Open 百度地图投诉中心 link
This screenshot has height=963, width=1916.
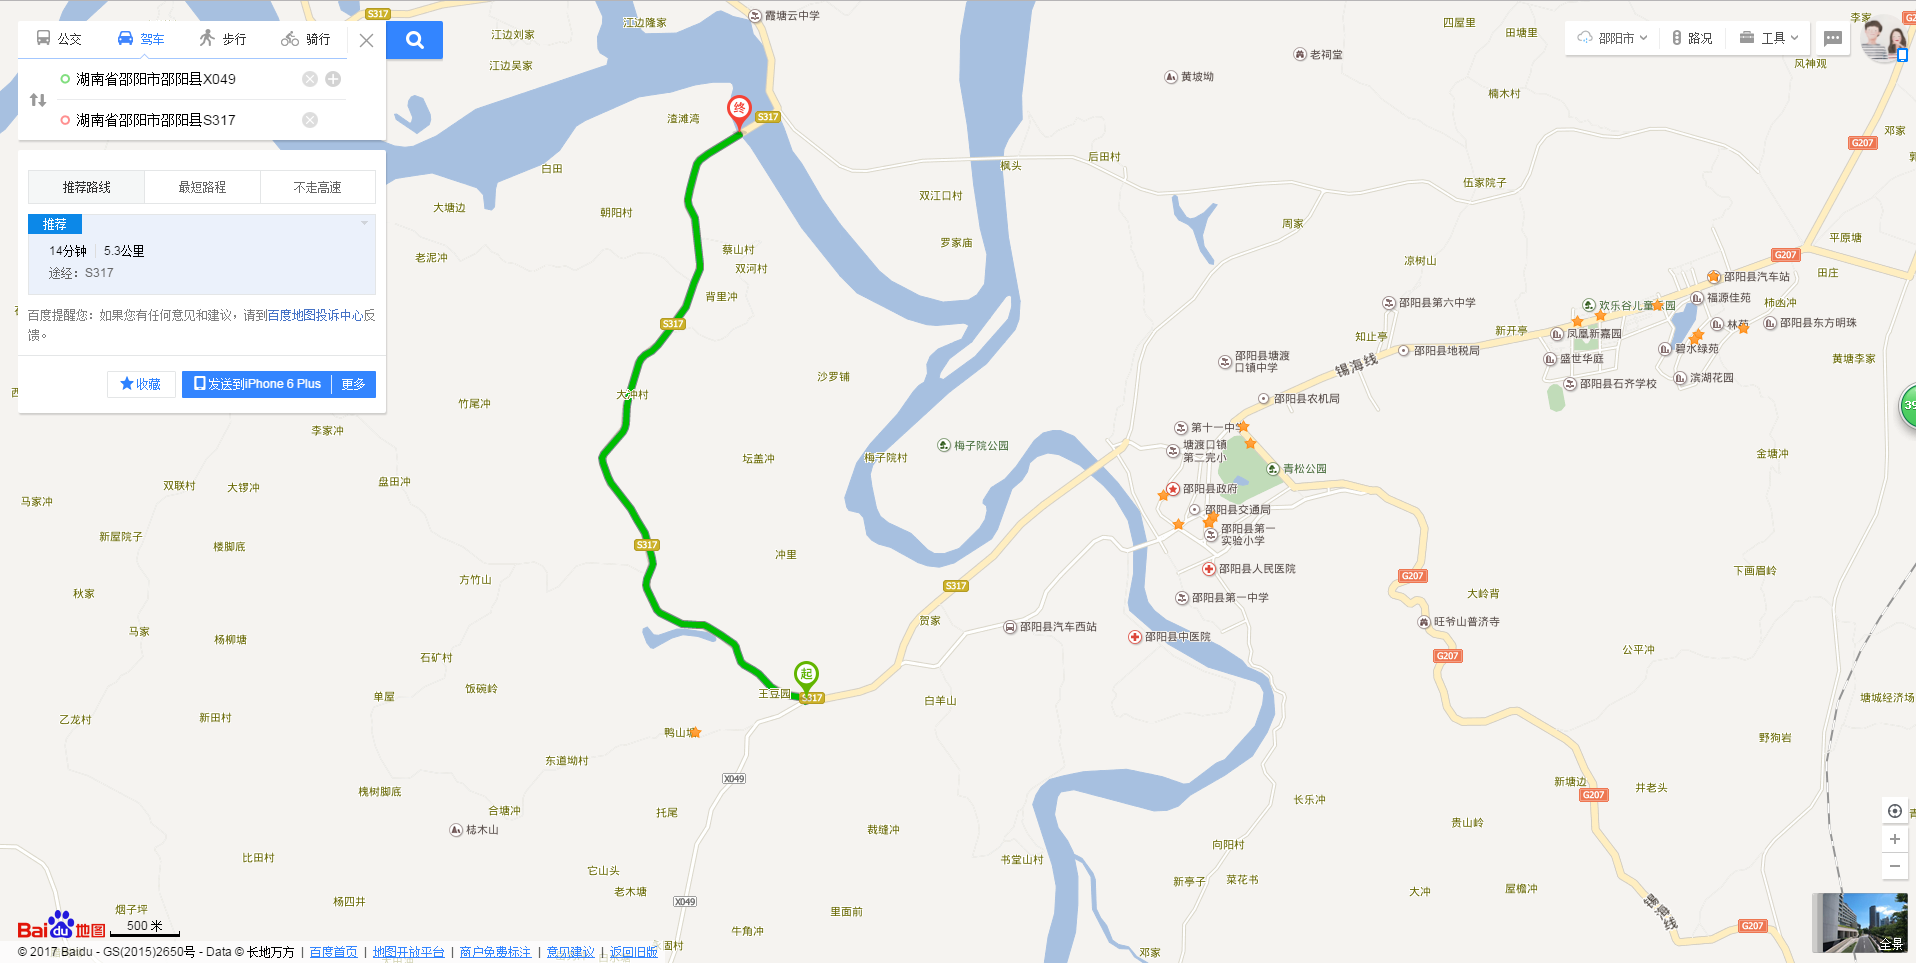[315, 315]
